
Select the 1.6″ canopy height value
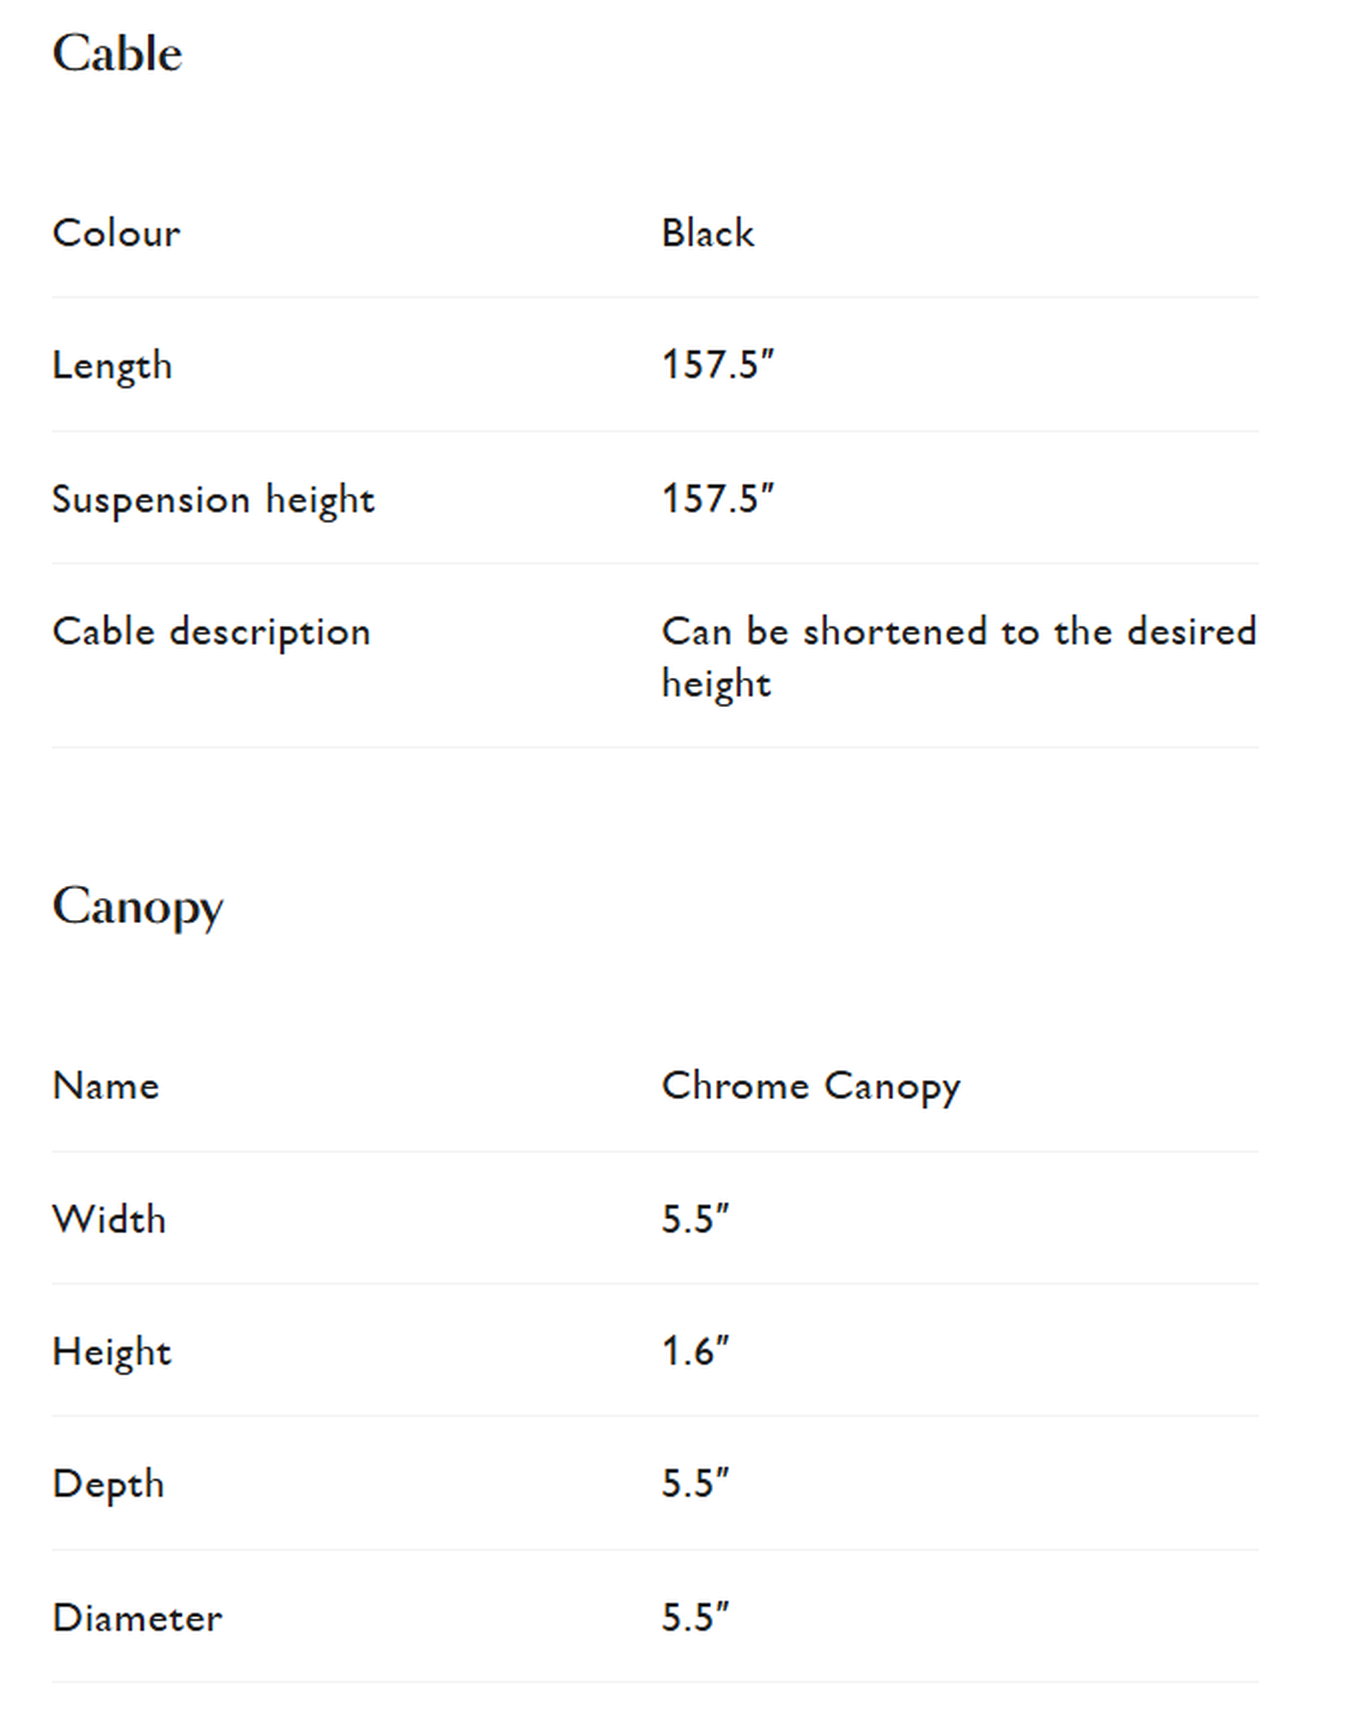[x=695, y=1352]
